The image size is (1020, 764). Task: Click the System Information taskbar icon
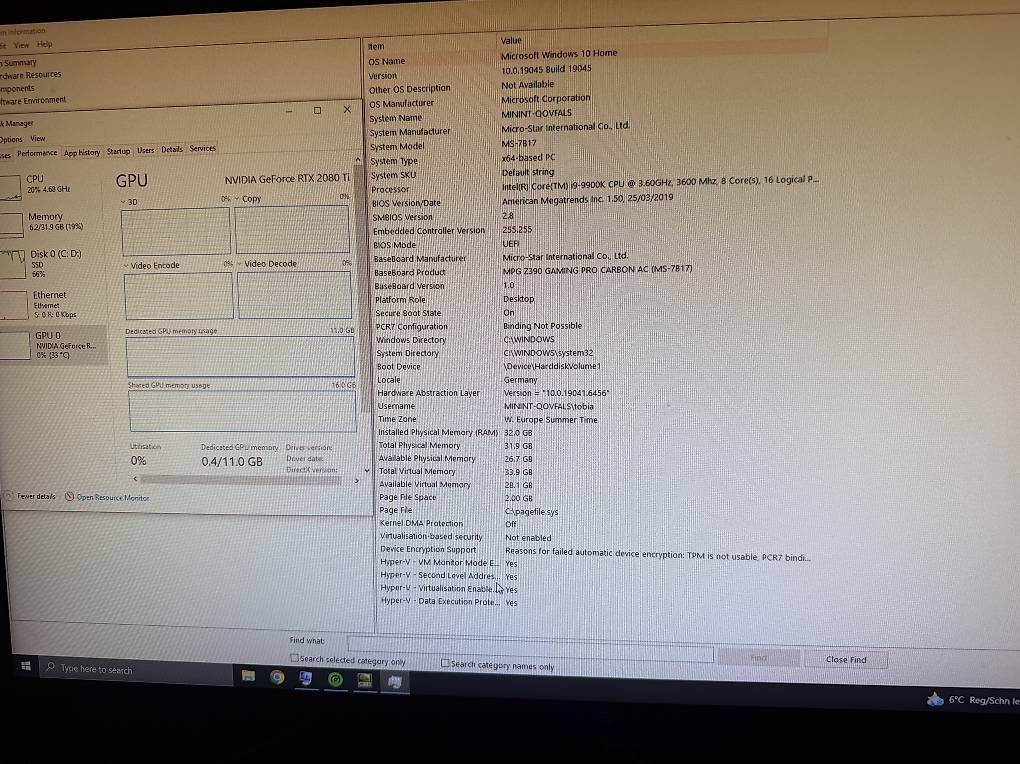(305, 679)
